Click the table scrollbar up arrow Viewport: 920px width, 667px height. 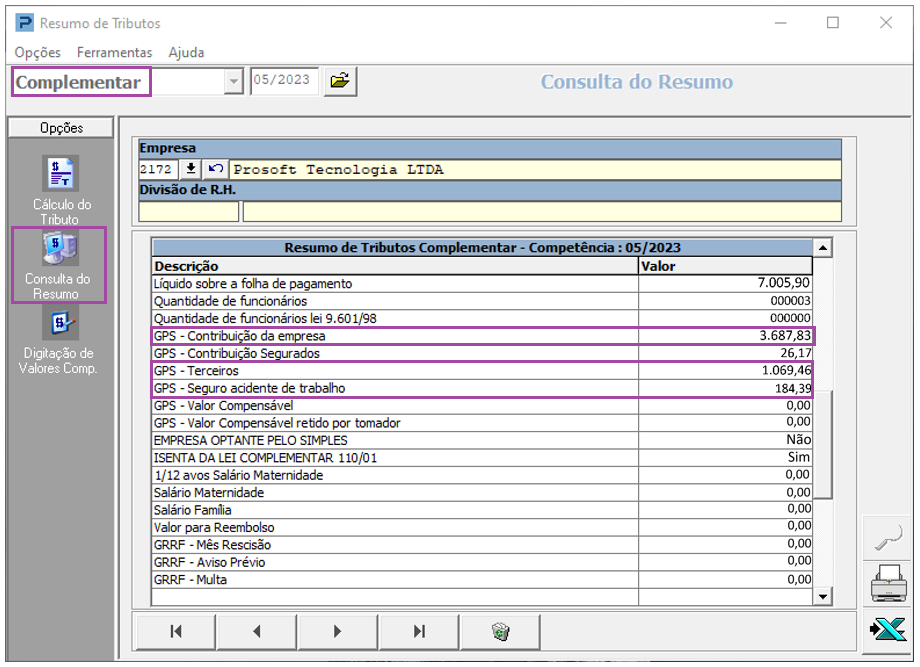pyautogui.click(x=823, y=248)
